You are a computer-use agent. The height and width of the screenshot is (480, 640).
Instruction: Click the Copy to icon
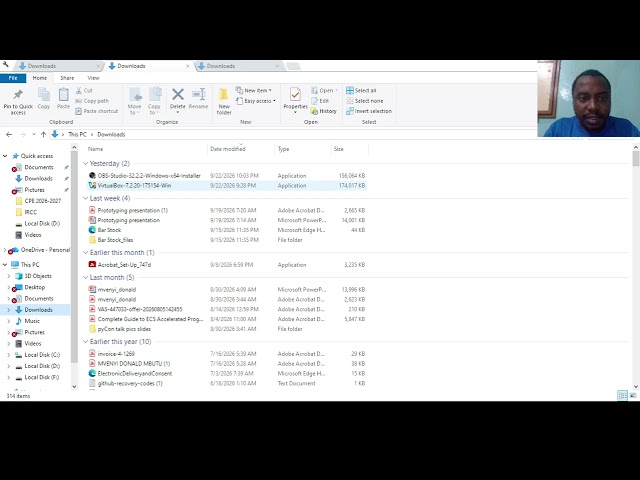155,95
